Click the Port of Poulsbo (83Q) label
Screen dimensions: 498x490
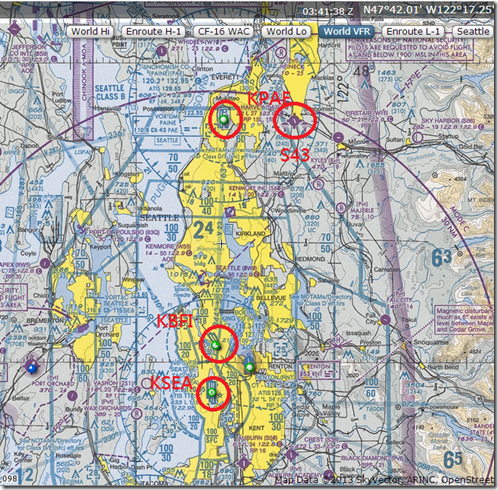point(123,232)
